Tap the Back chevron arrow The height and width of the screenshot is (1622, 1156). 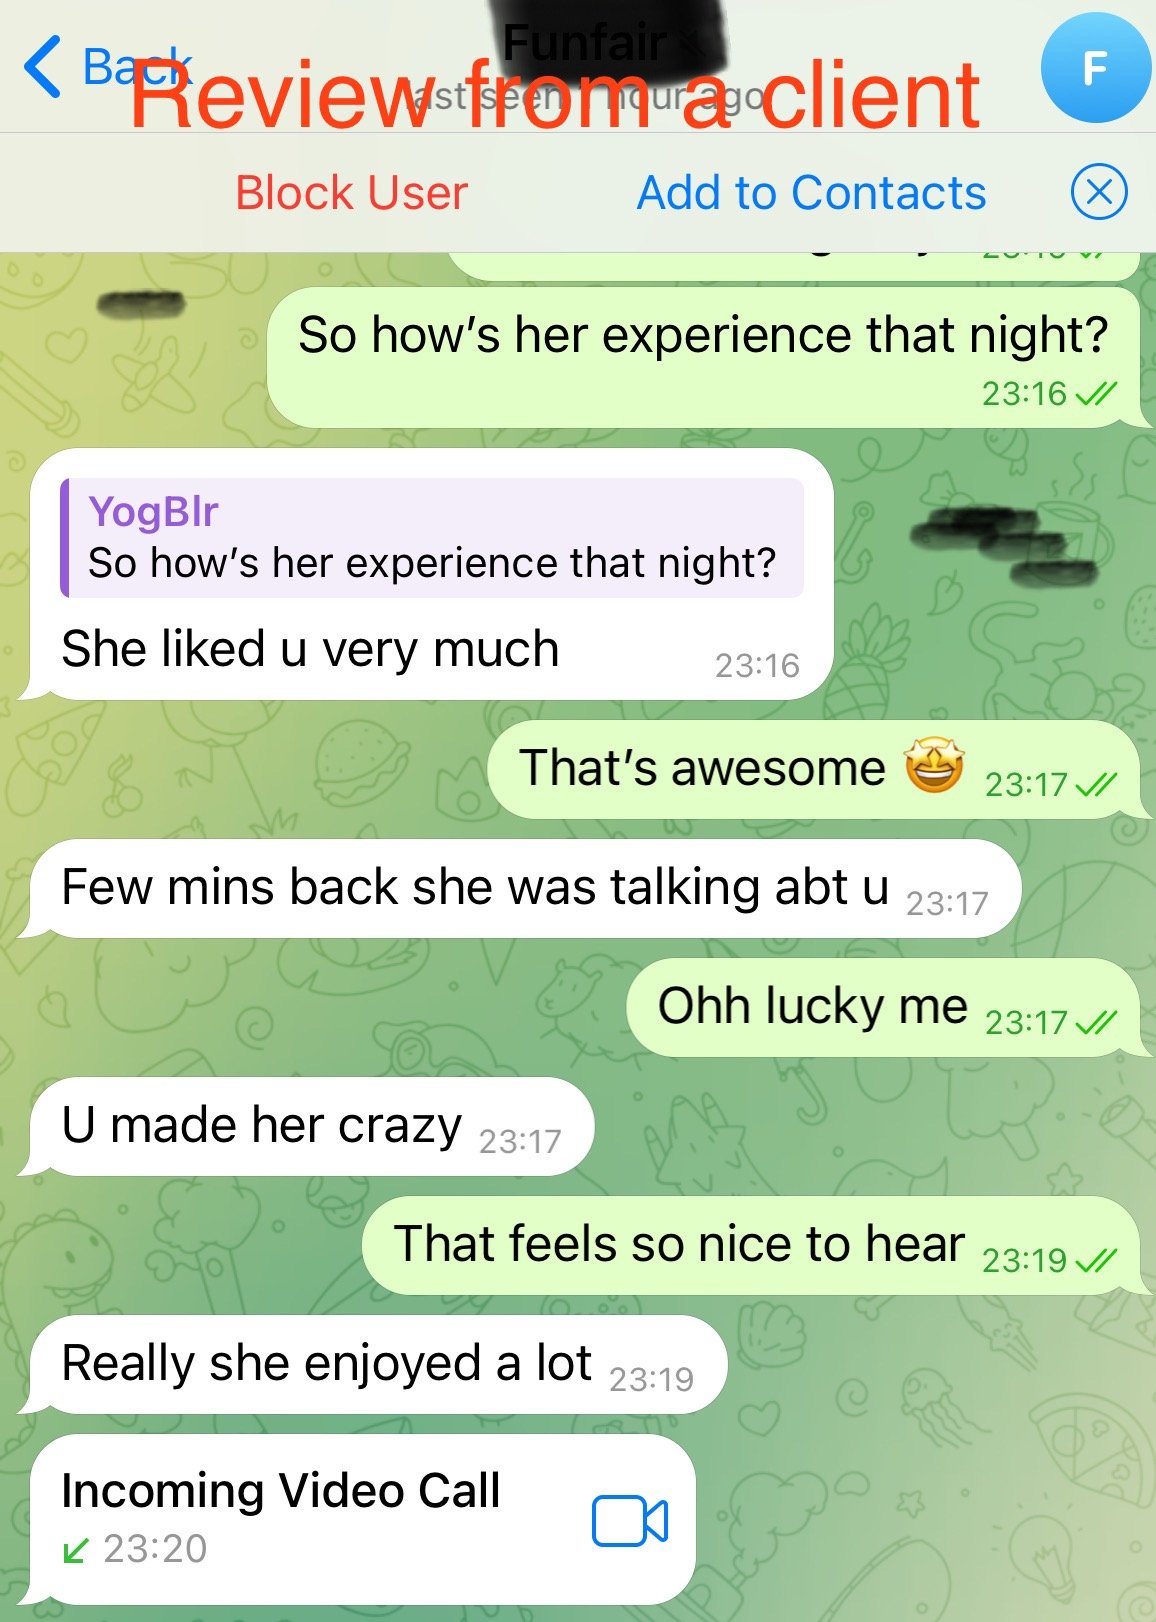pyautogui.click(x=42, y=67)
